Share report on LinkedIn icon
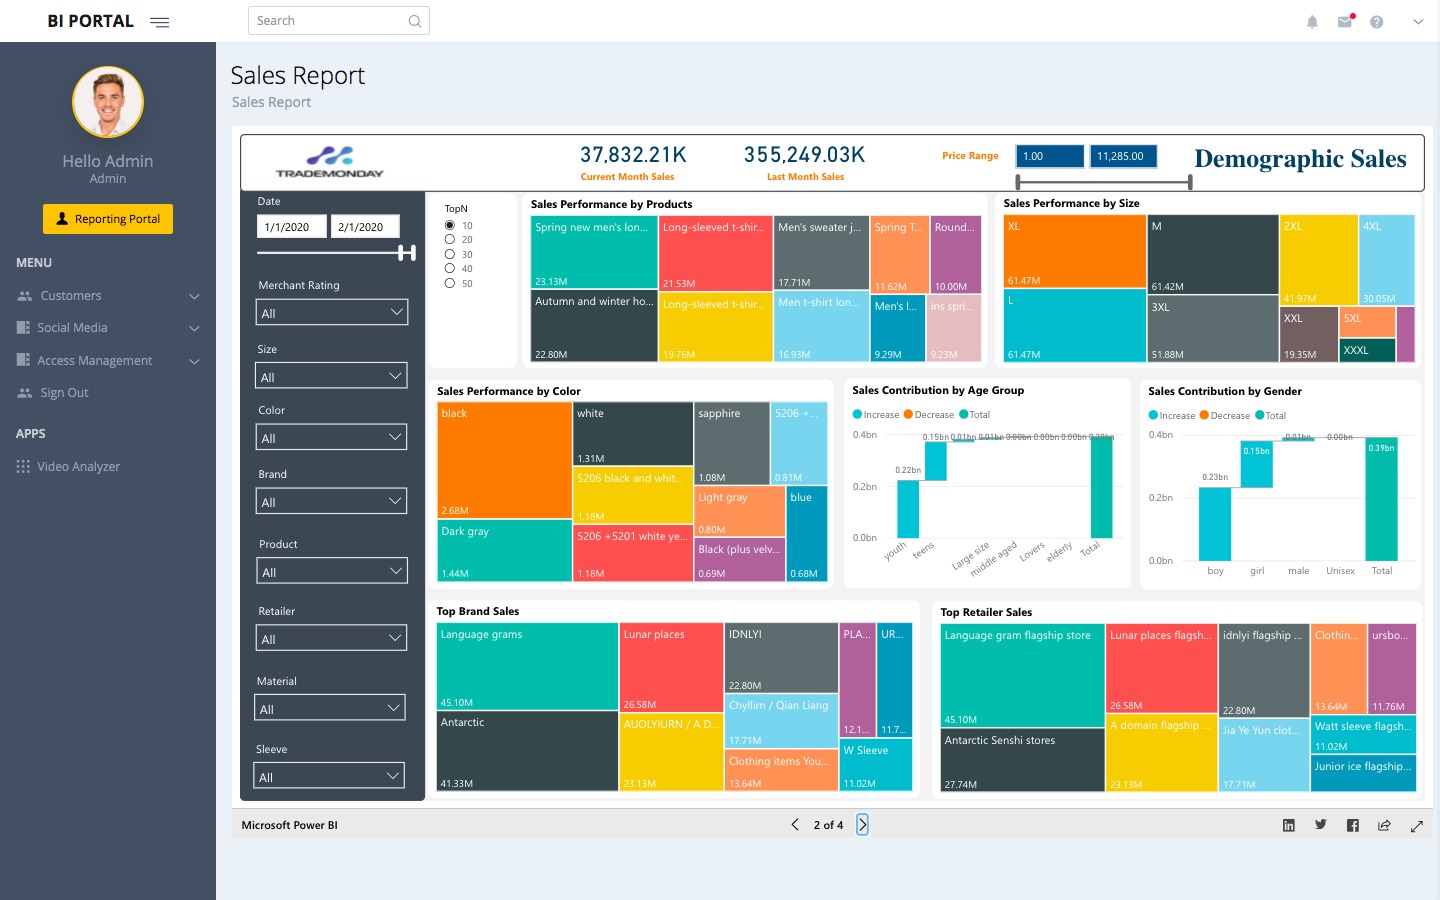The height and width of the screenshot is (900, 1440). (1289, 825)
